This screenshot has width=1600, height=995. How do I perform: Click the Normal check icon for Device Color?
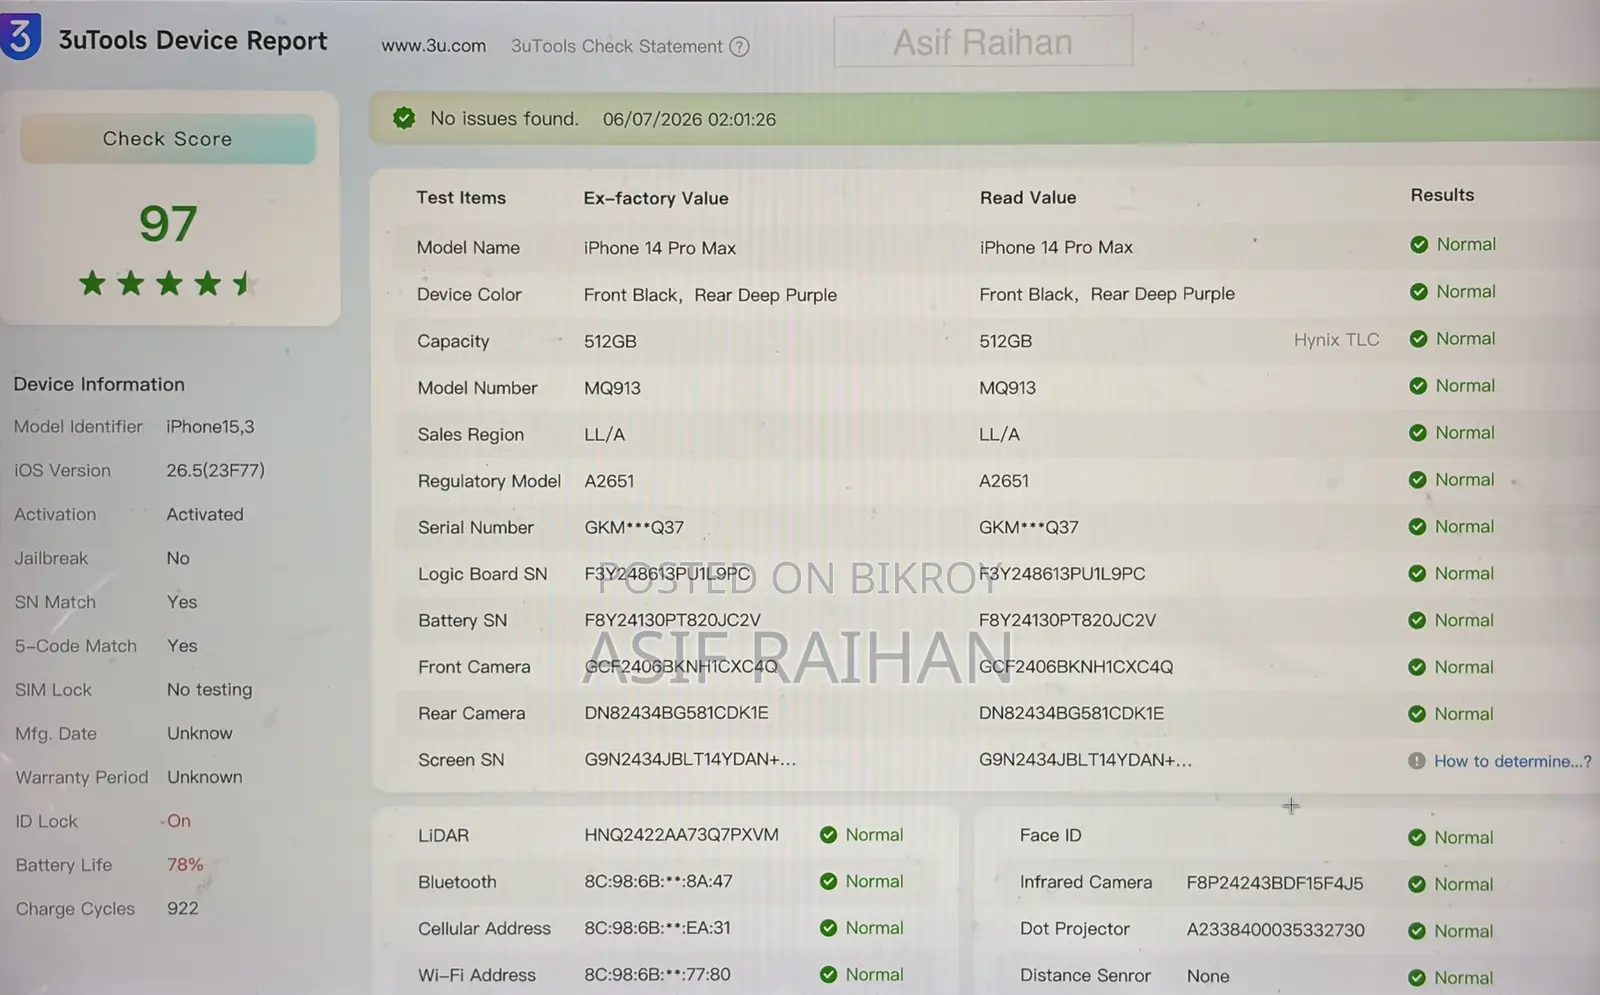(1418, 292)
